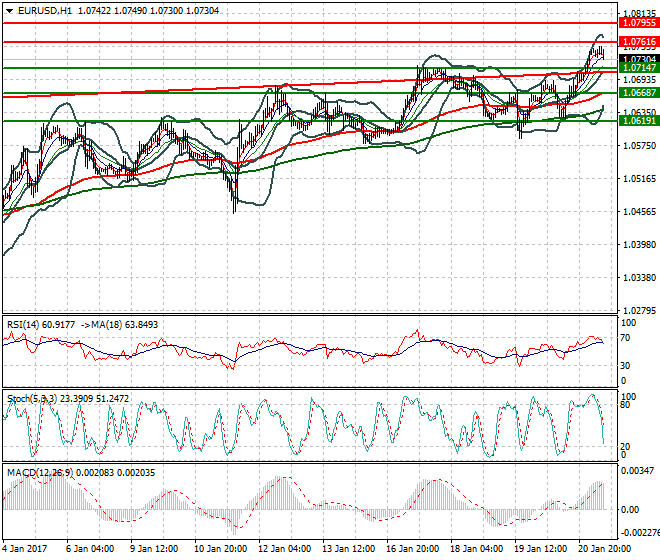Viewport: 660px width, 560px height.
Task: Select the 1.03980 price scale value
Action: tap(639, 244)
